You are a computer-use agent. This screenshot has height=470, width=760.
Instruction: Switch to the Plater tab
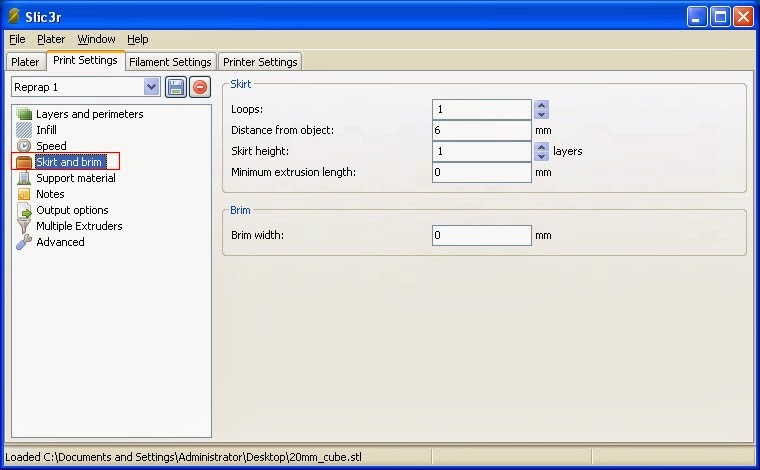click(25, 62)
